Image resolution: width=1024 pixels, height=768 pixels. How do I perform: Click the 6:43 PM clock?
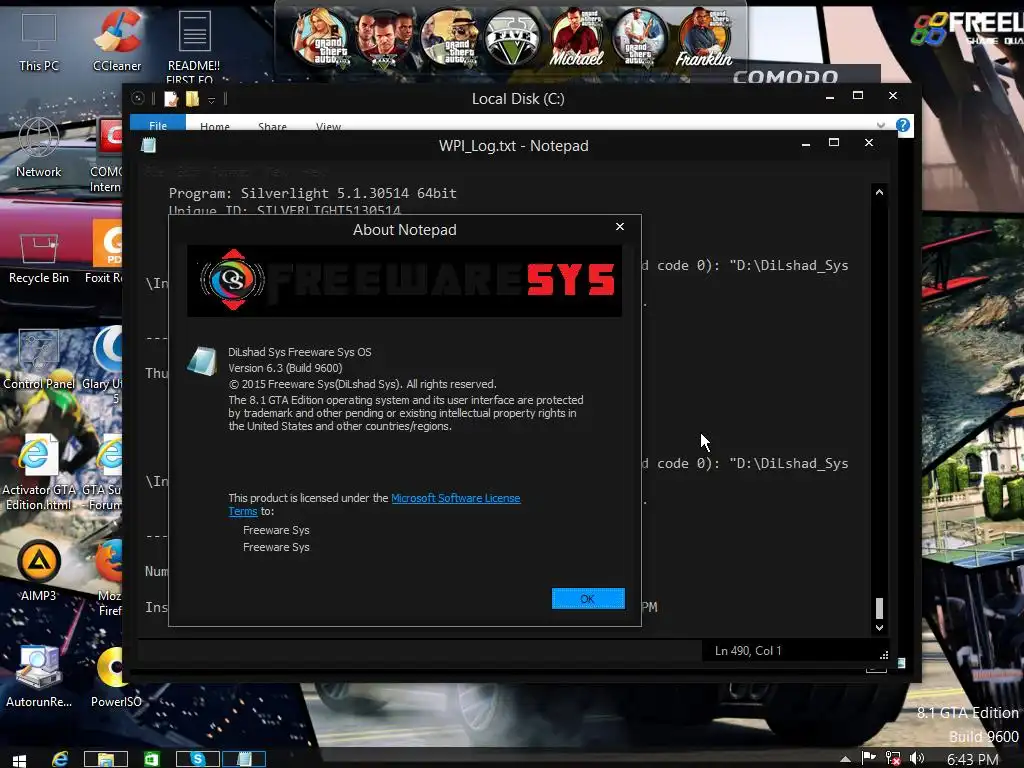(x=972, y=759)
